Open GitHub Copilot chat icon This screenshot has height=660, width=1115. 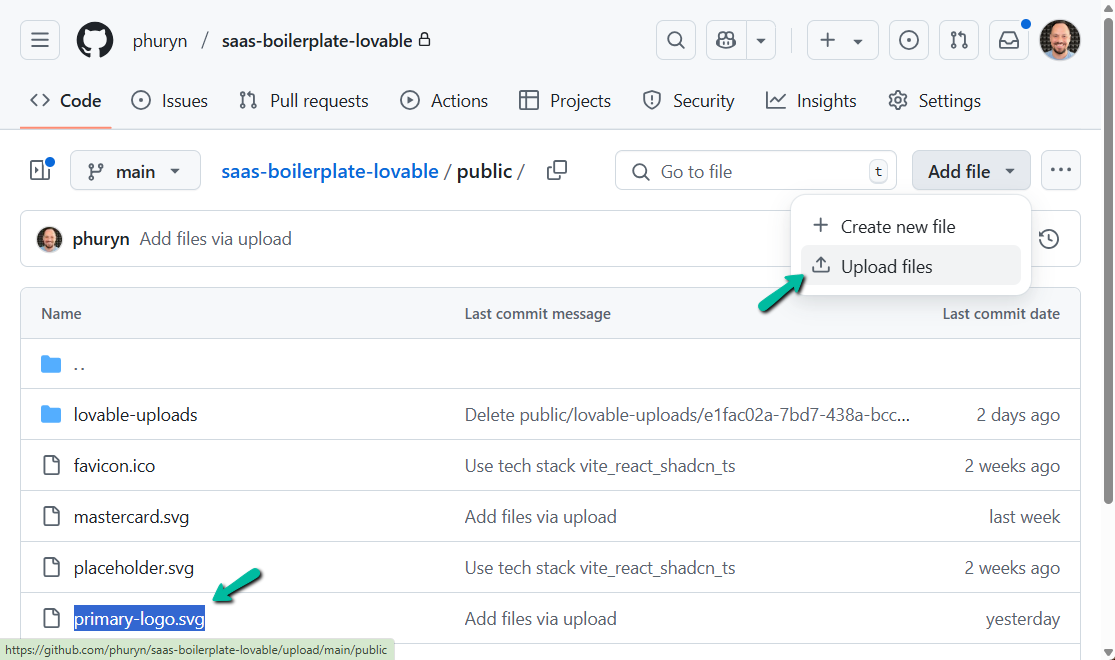click(726, 40)
